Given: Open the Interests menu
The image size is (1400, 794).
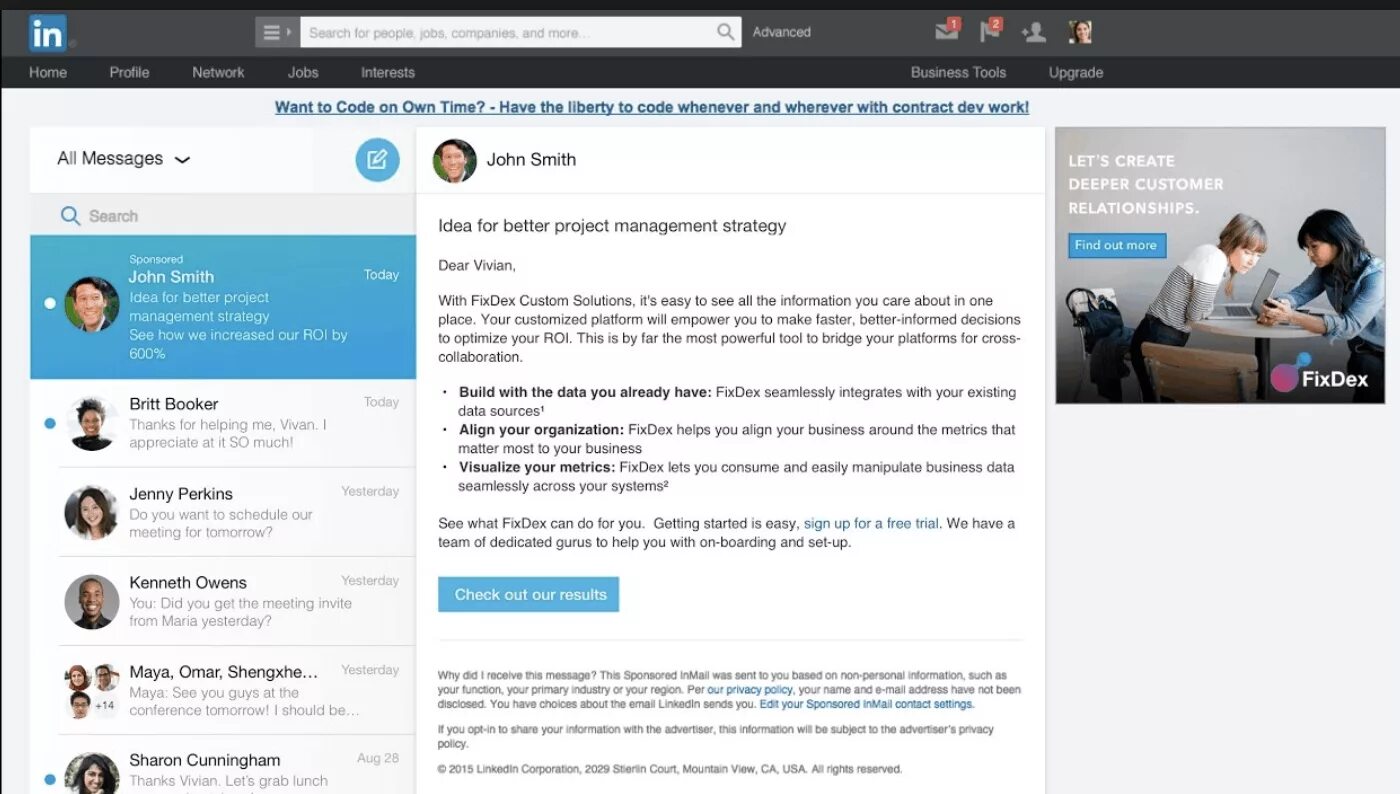Looking at the screenshot, I should pos(388,72).
